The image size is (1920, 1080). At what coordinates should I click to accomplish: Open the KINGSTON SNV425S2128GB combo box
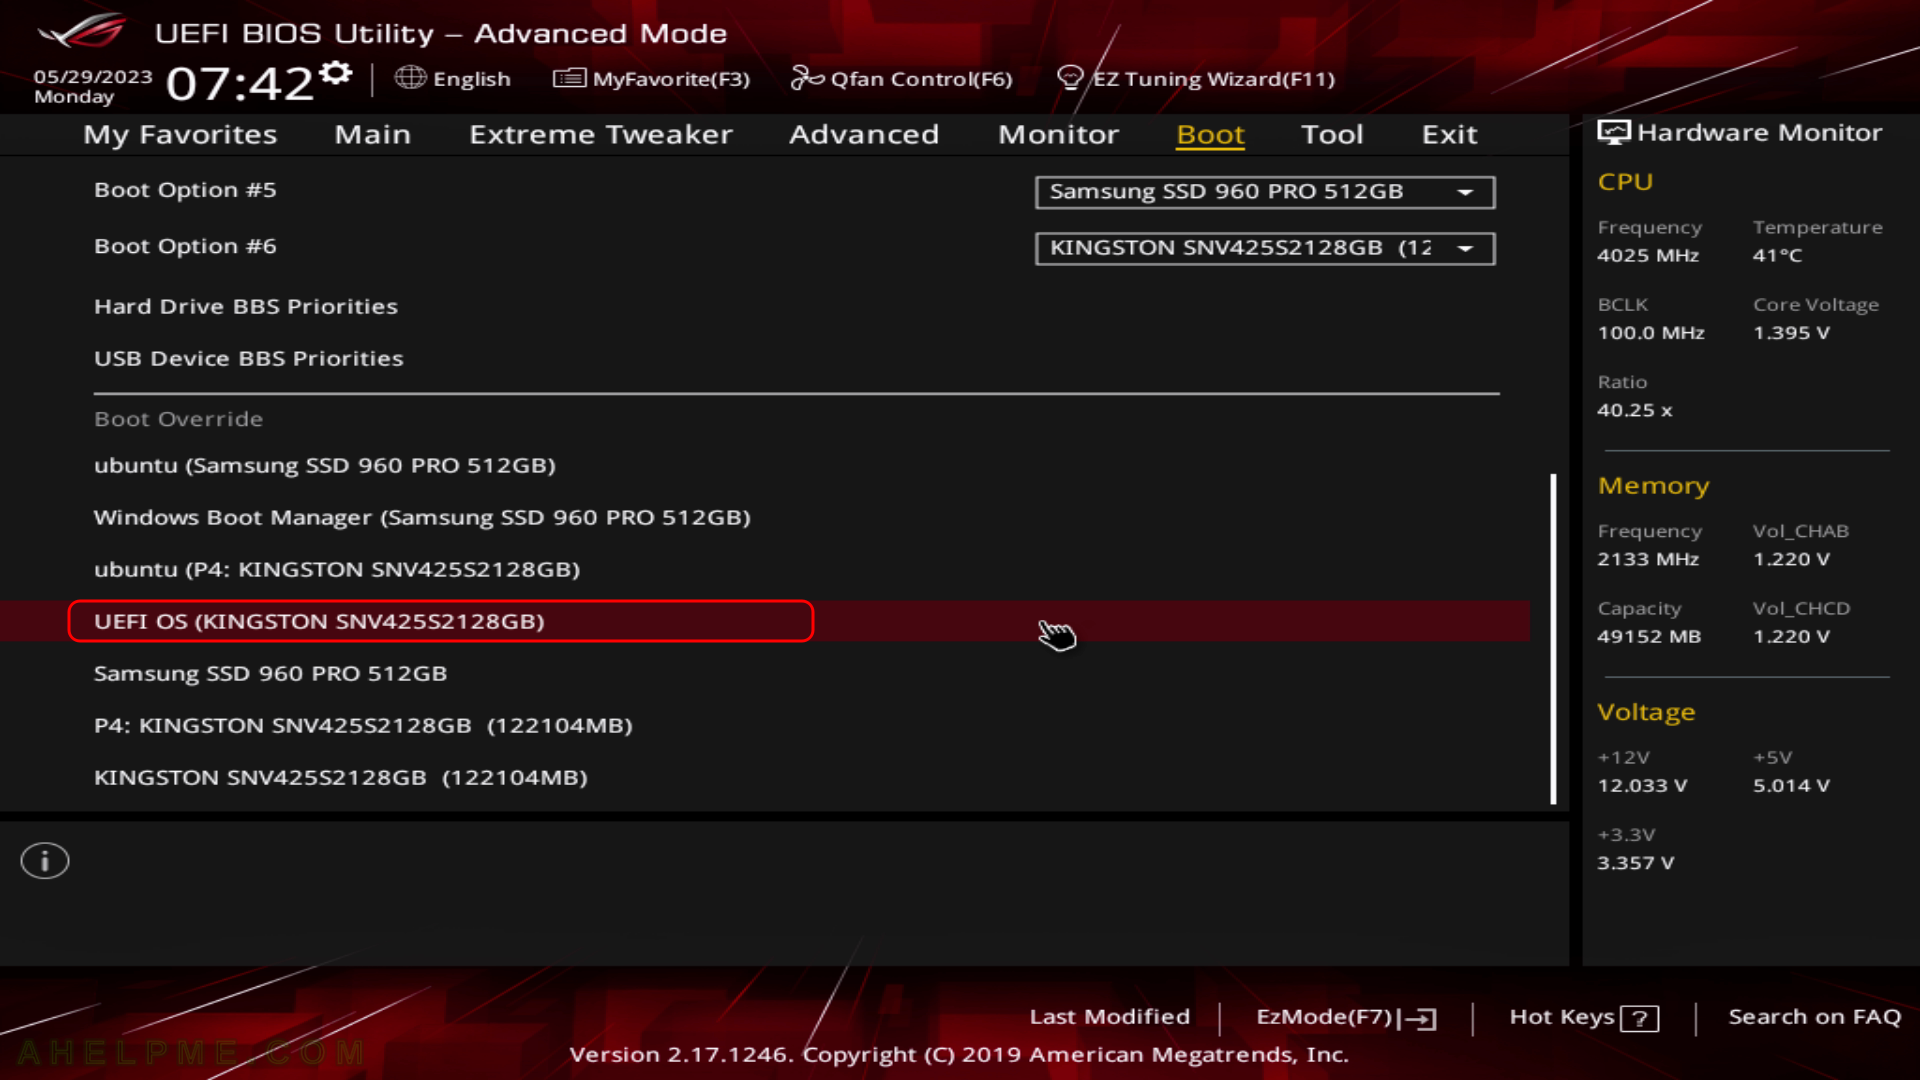coord(1265,248)
